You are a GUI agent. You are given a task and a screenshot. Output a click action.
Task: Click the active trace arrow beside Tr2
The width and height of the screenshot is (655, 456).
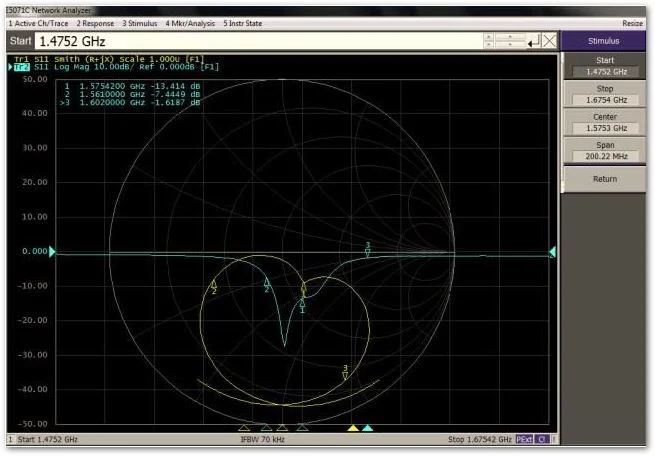point(10,67)
